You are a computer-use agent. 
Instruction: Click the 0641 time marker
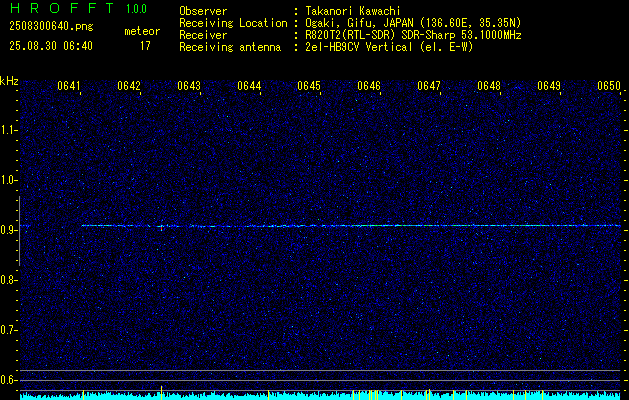click(69, 86)
